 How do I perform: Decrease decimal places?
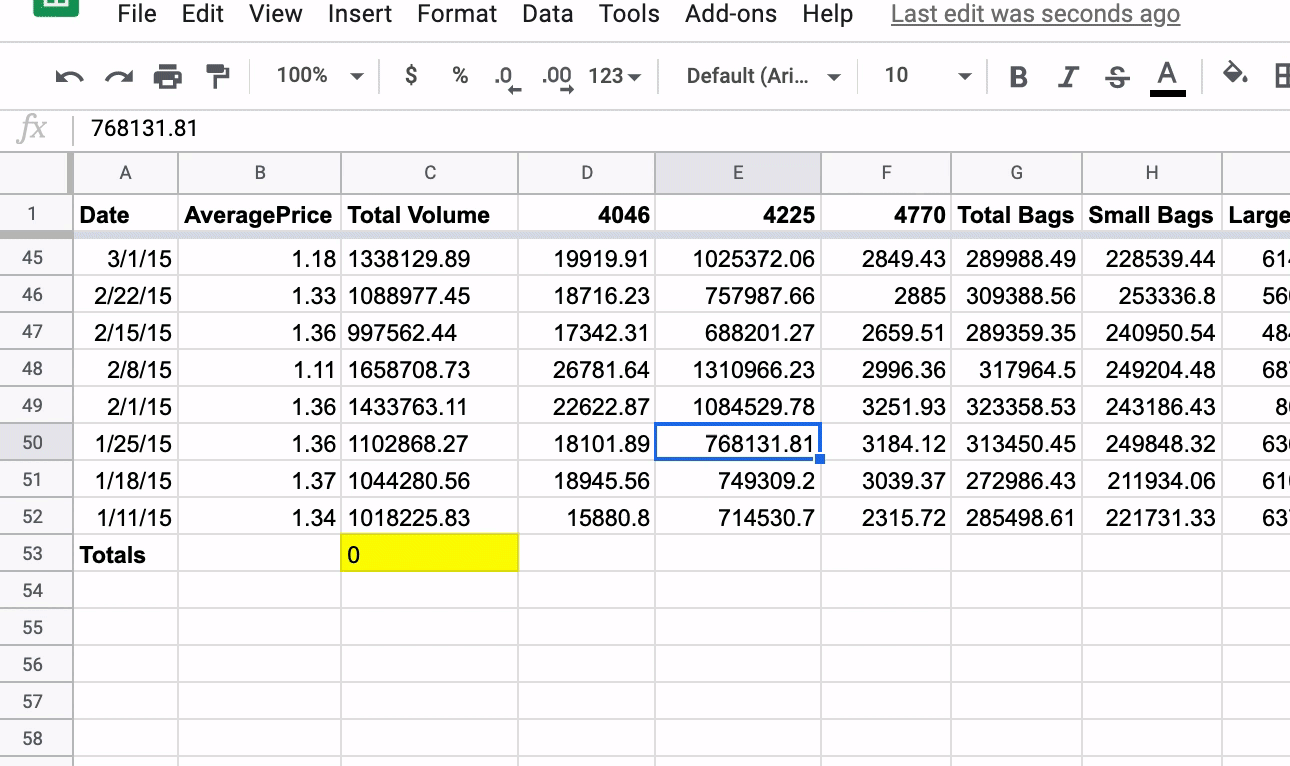click(x=507, y=75)
